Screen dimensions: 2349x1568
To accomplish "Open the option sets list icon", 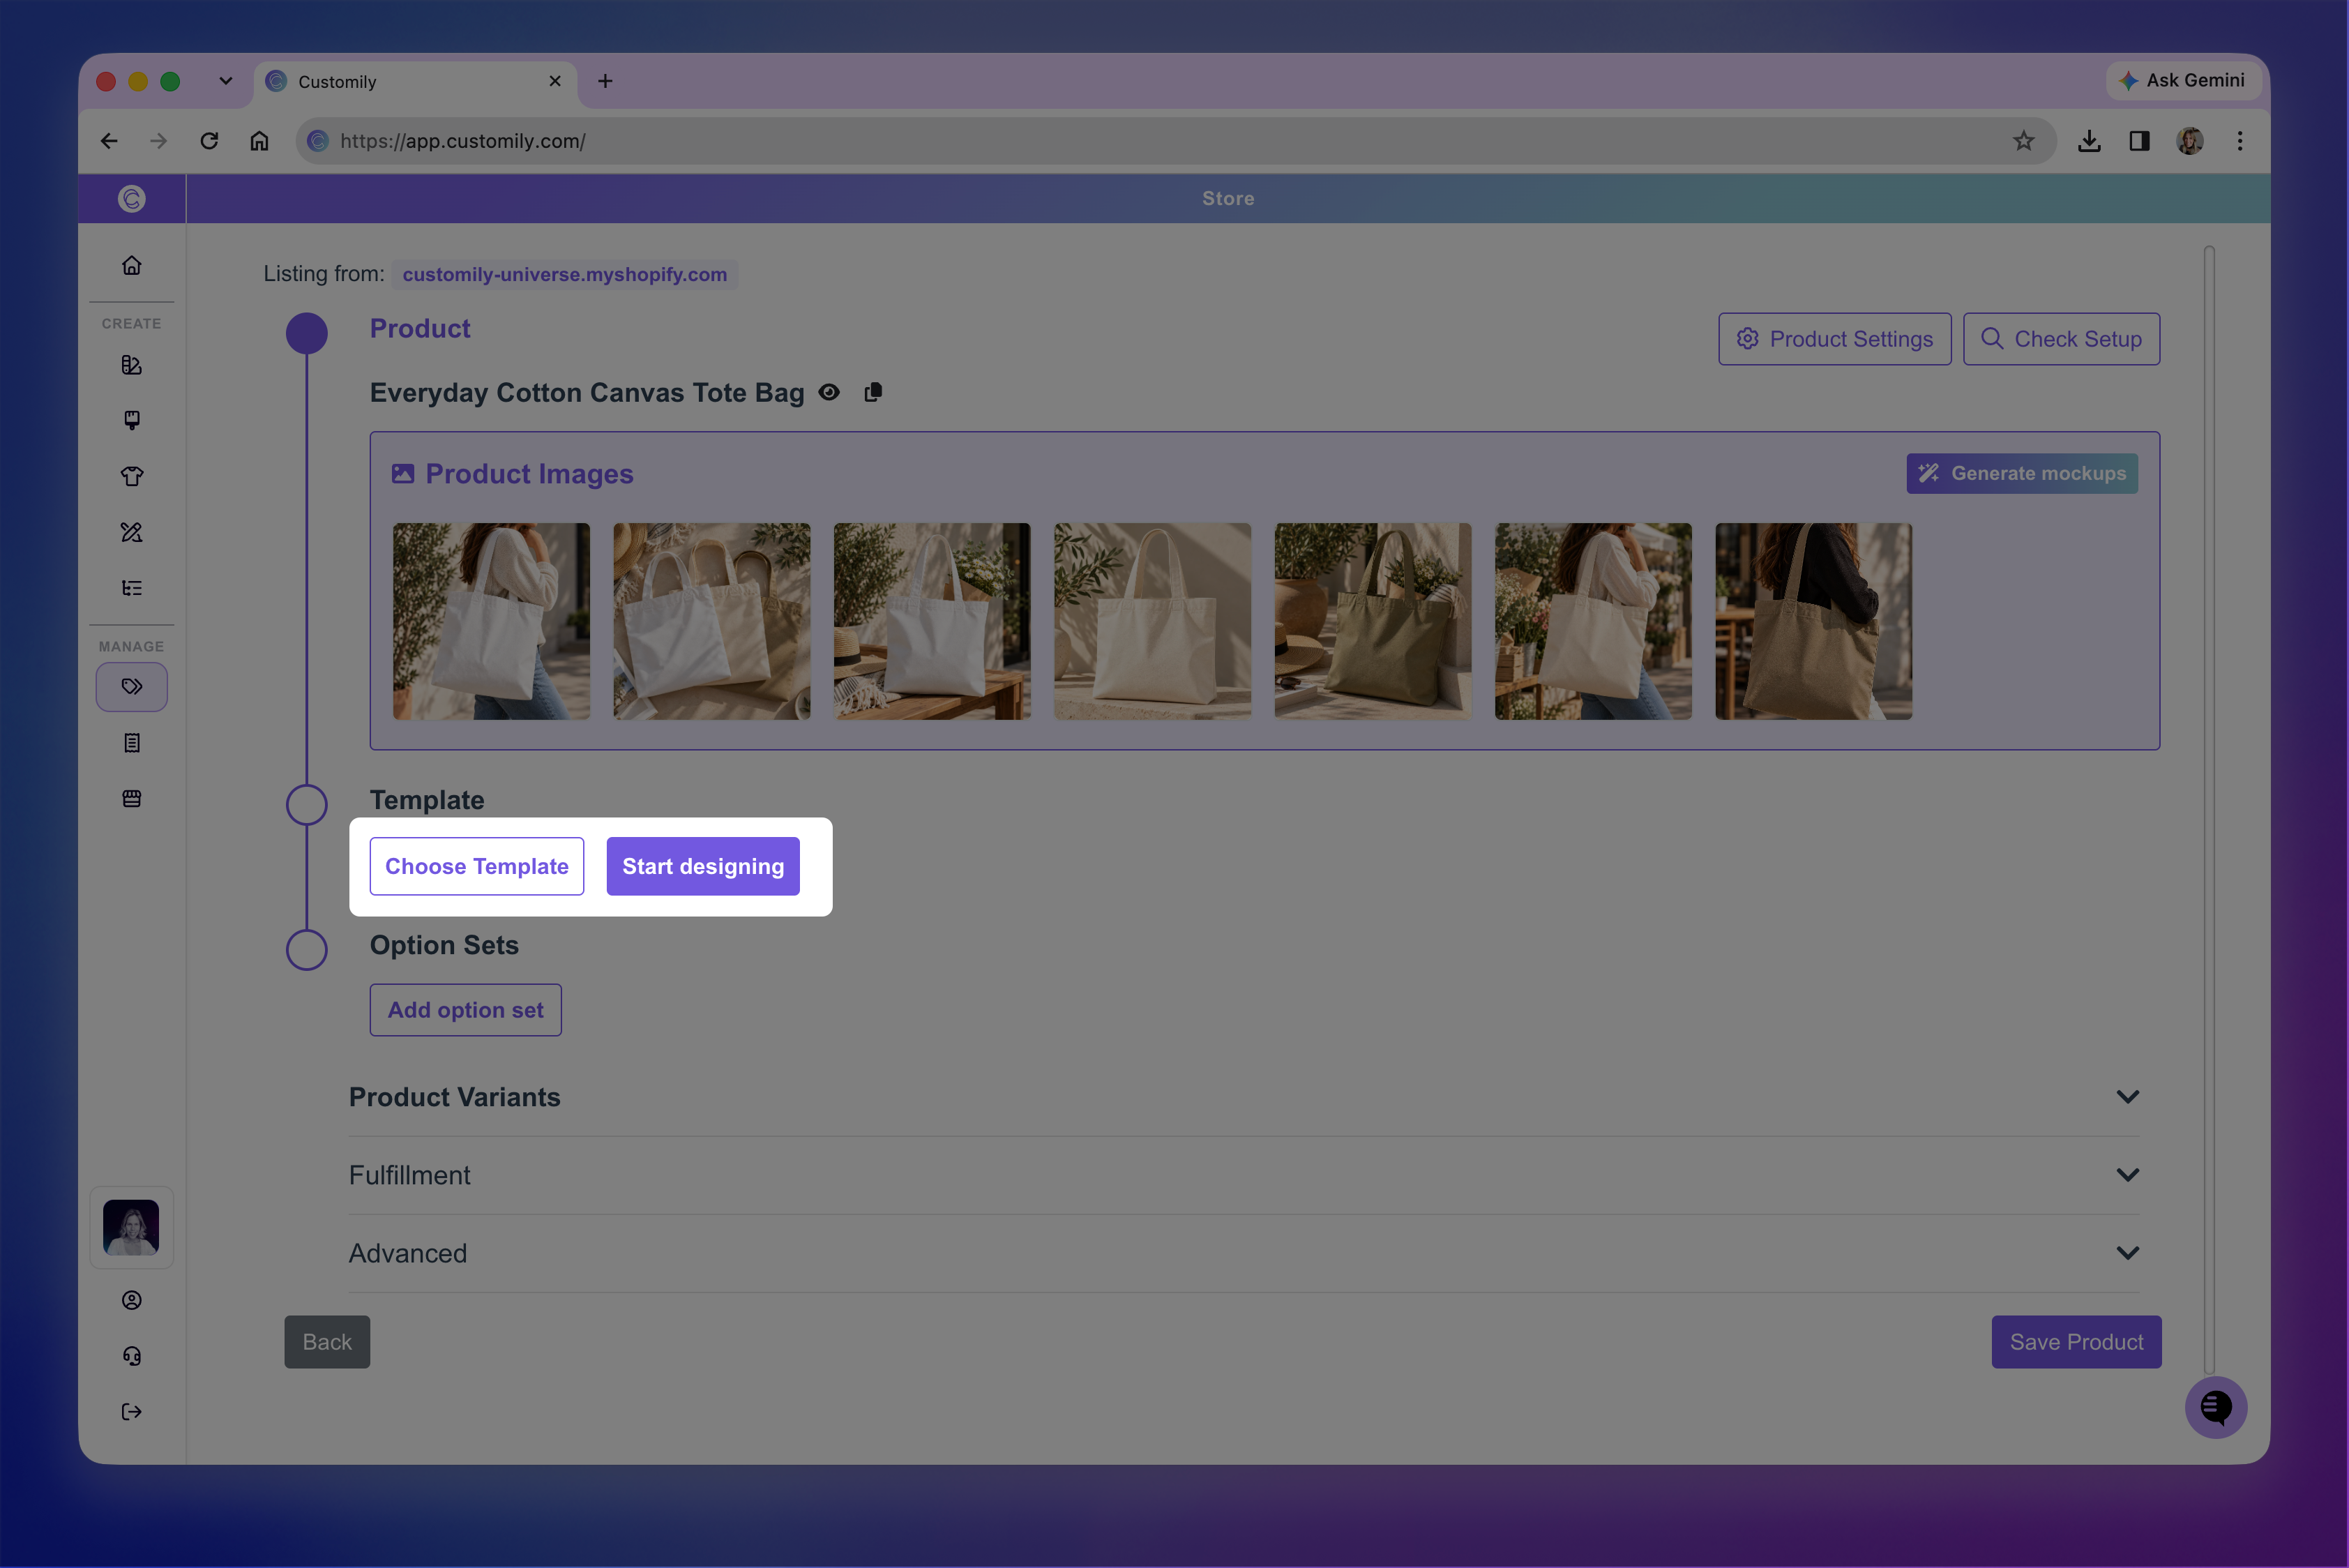I will coord(131,588).
